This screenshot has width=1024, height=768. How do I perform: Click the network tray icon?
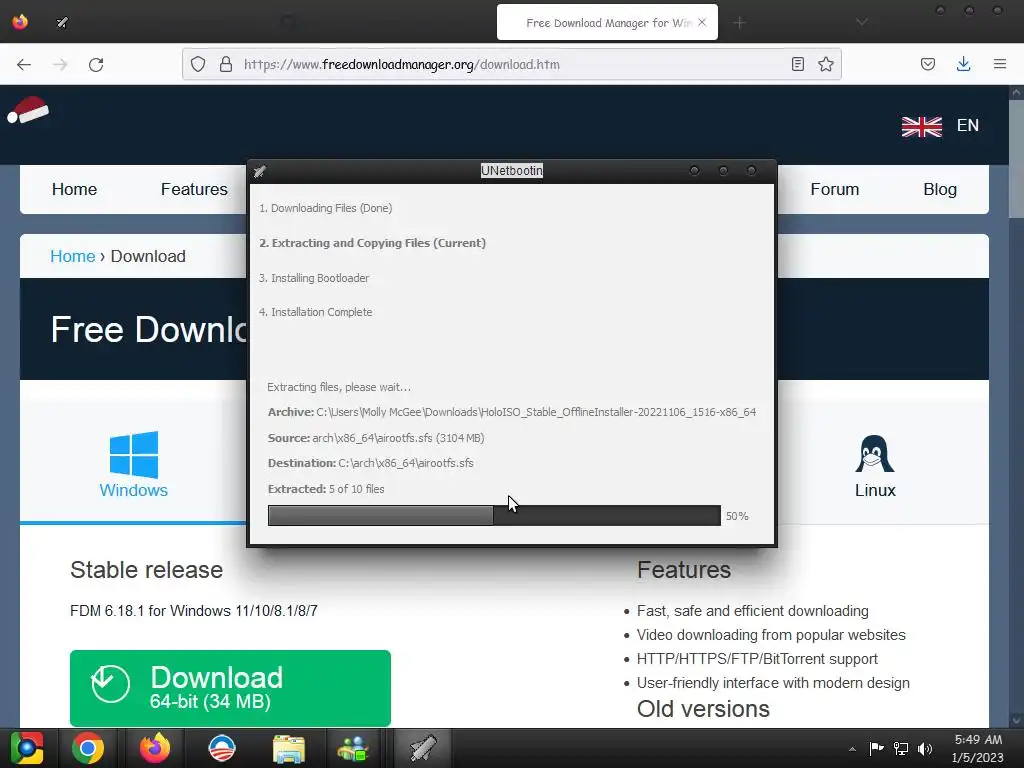pos(901,748)
